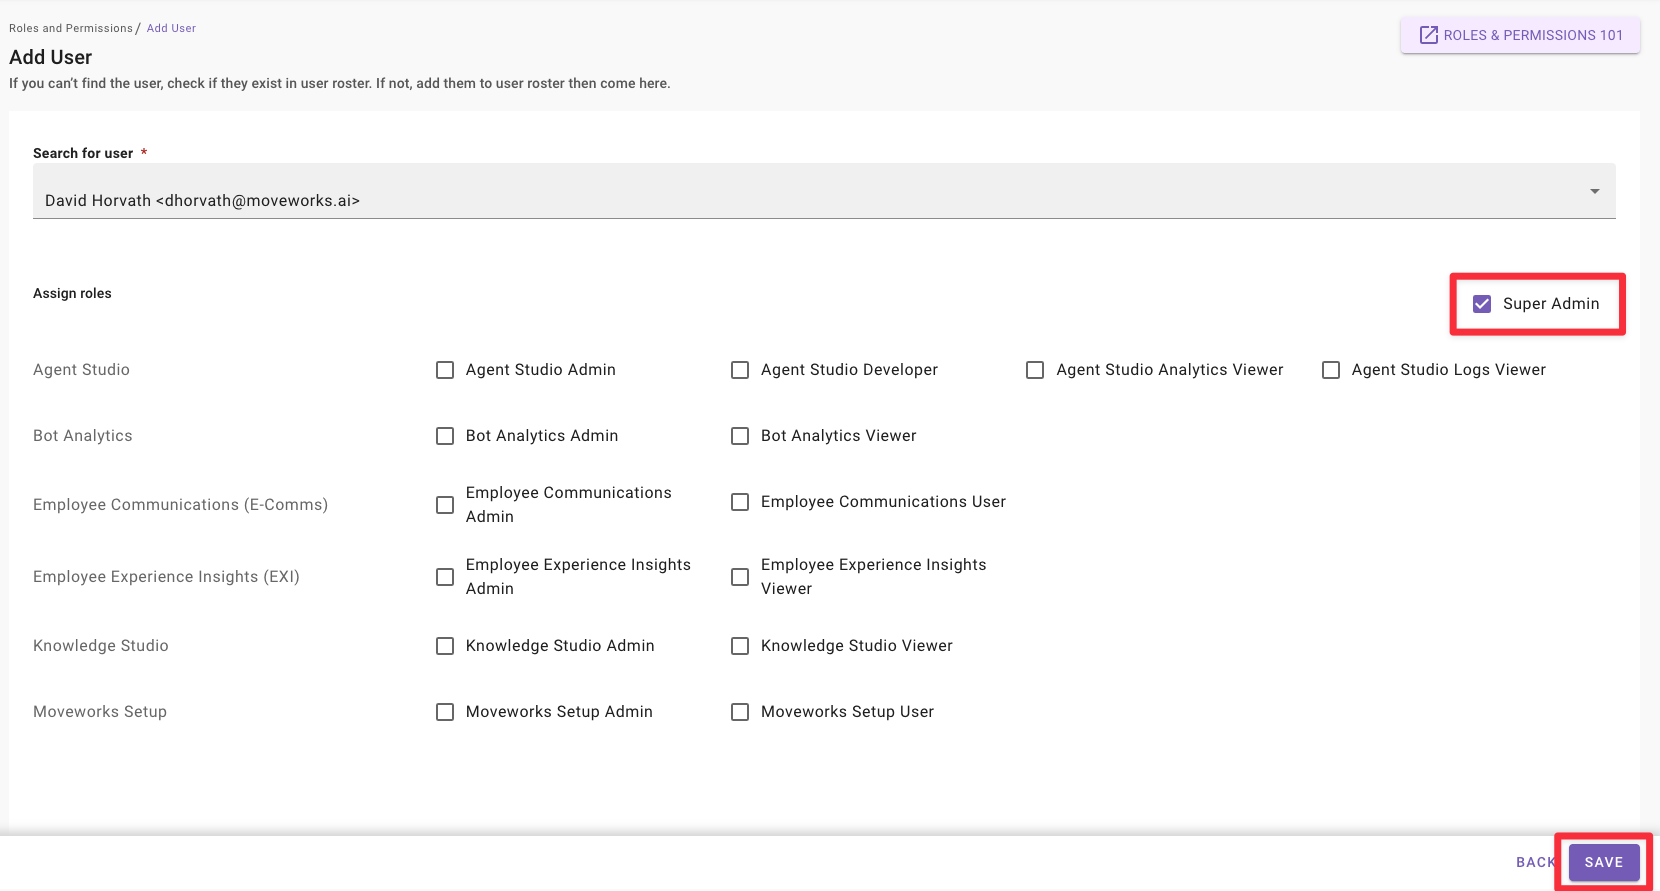Enable the Bot Analytics Admin role
The width and height of the screenshot is (1660, 891).
445,436
